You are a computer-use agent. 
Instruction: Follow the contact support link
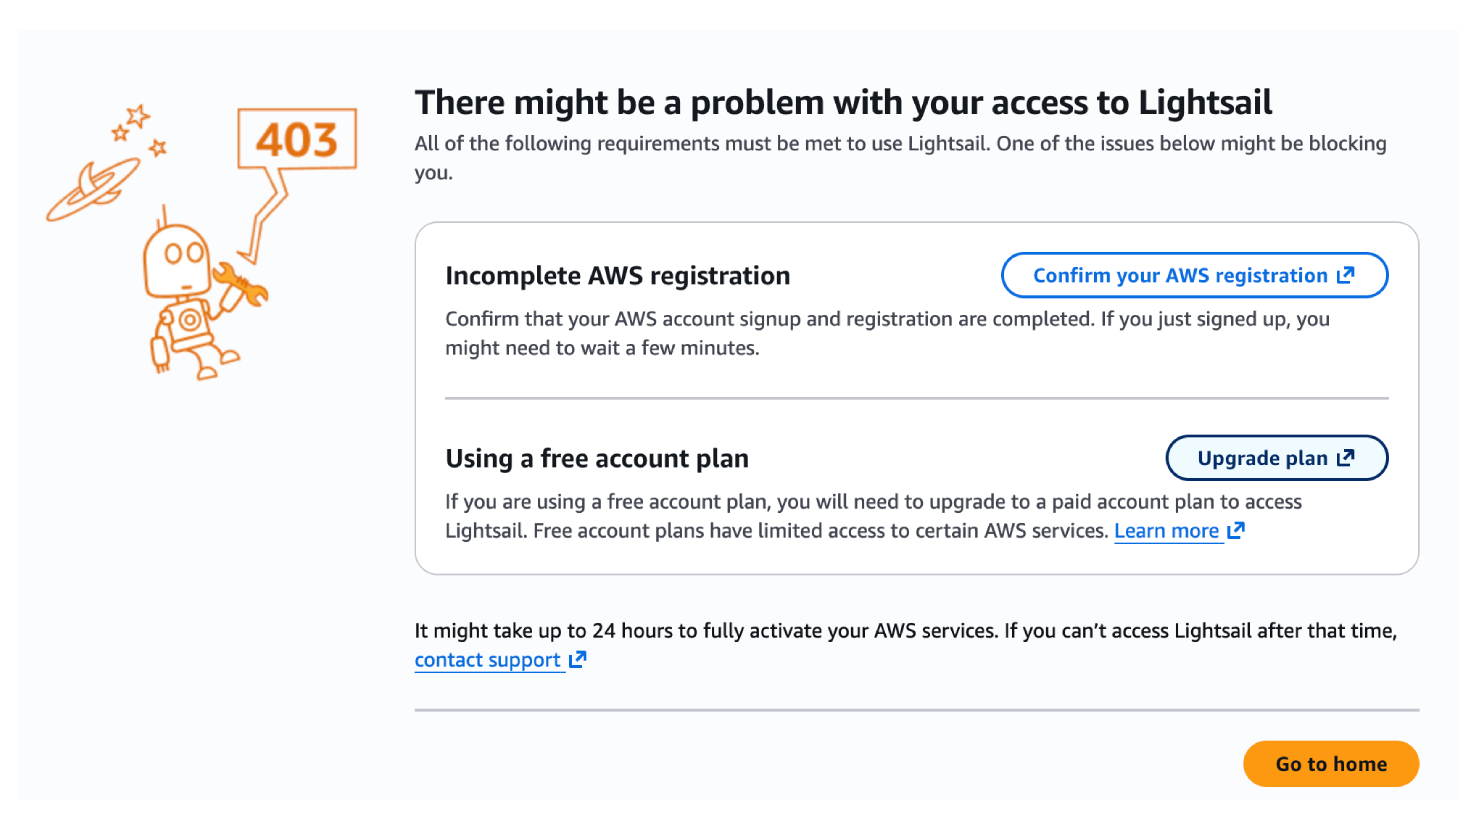pyautogui.click(x=487, y=660)
